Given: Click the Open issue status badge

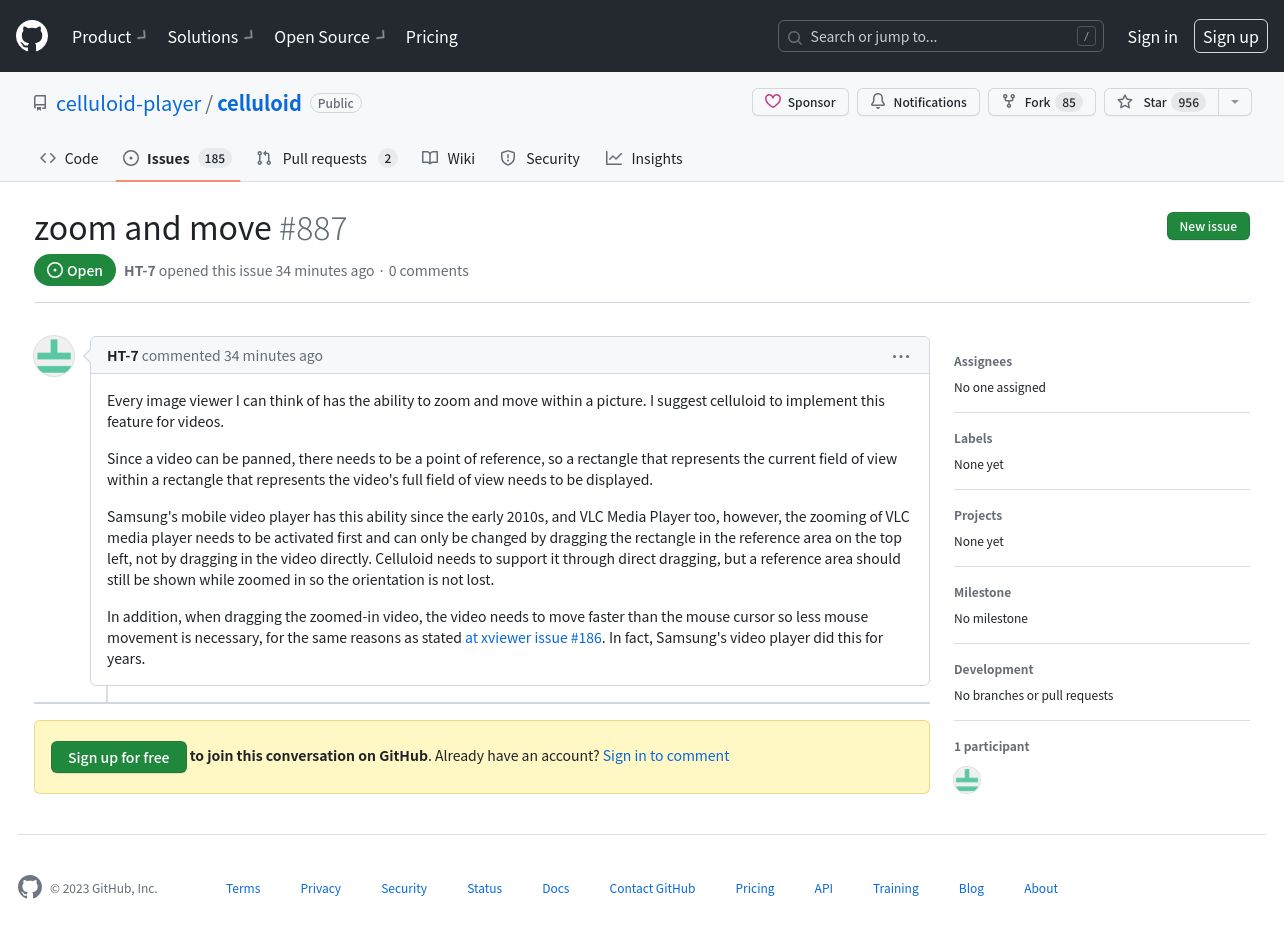Looking at the screenshot, I should (75, 270).
